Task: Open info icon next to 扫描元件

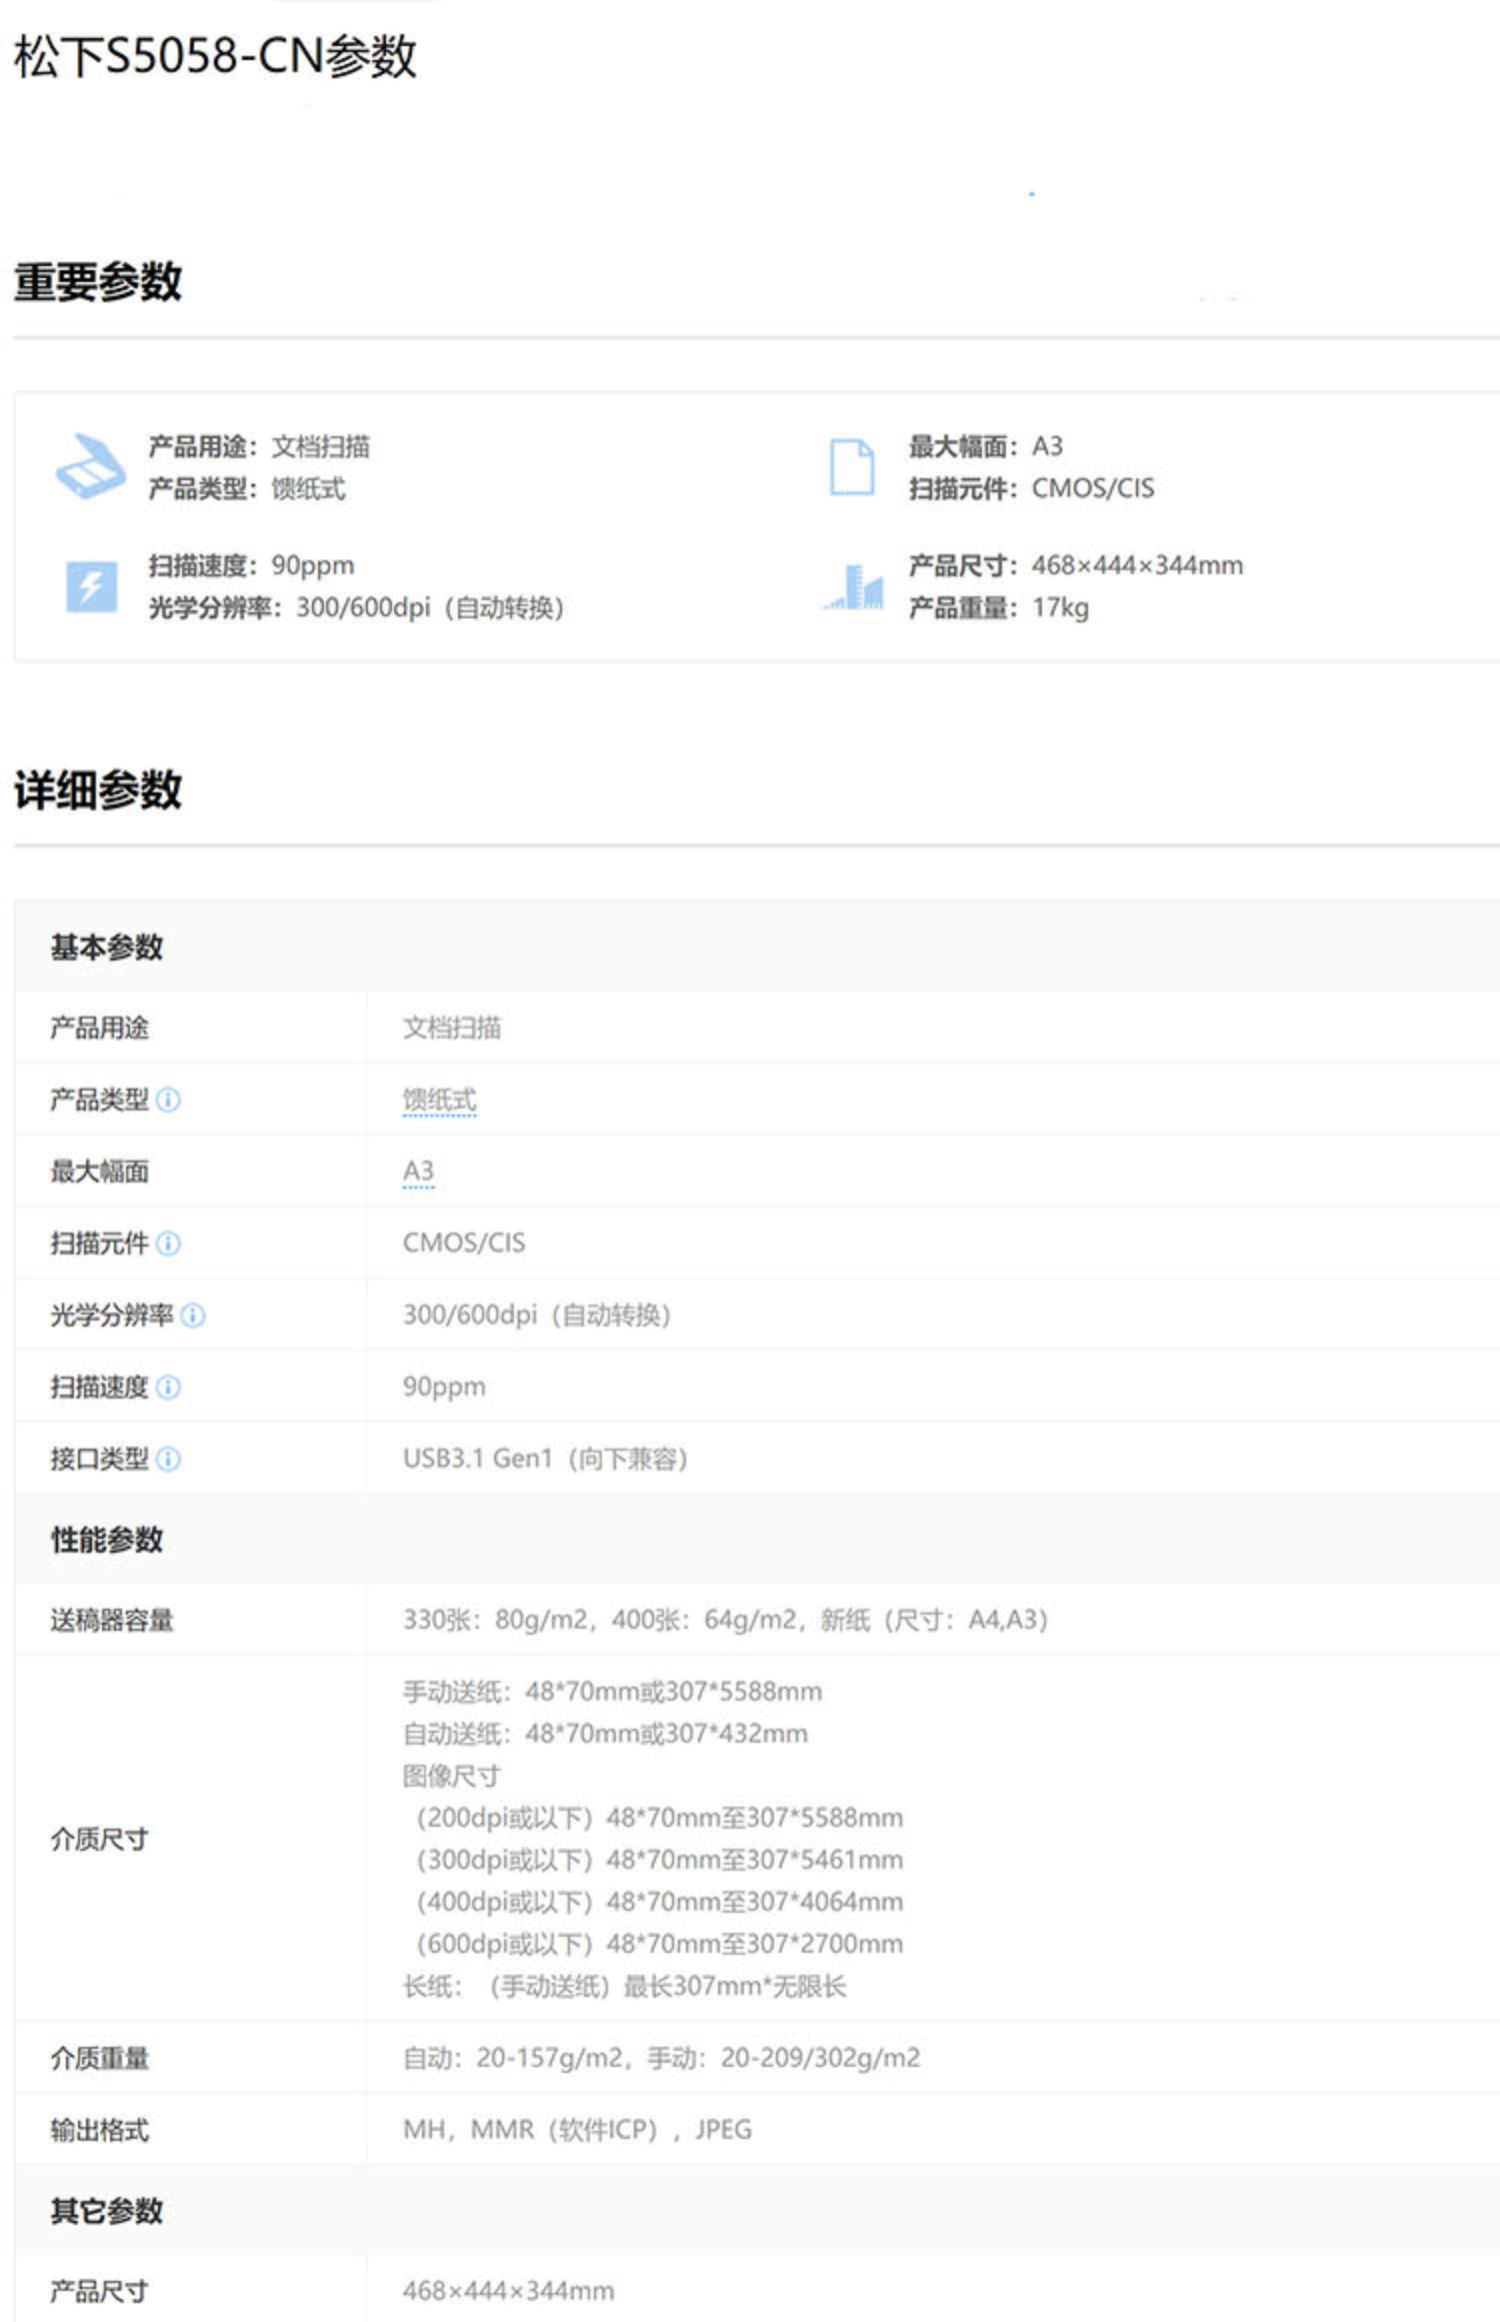Action: pos(169,1243)
